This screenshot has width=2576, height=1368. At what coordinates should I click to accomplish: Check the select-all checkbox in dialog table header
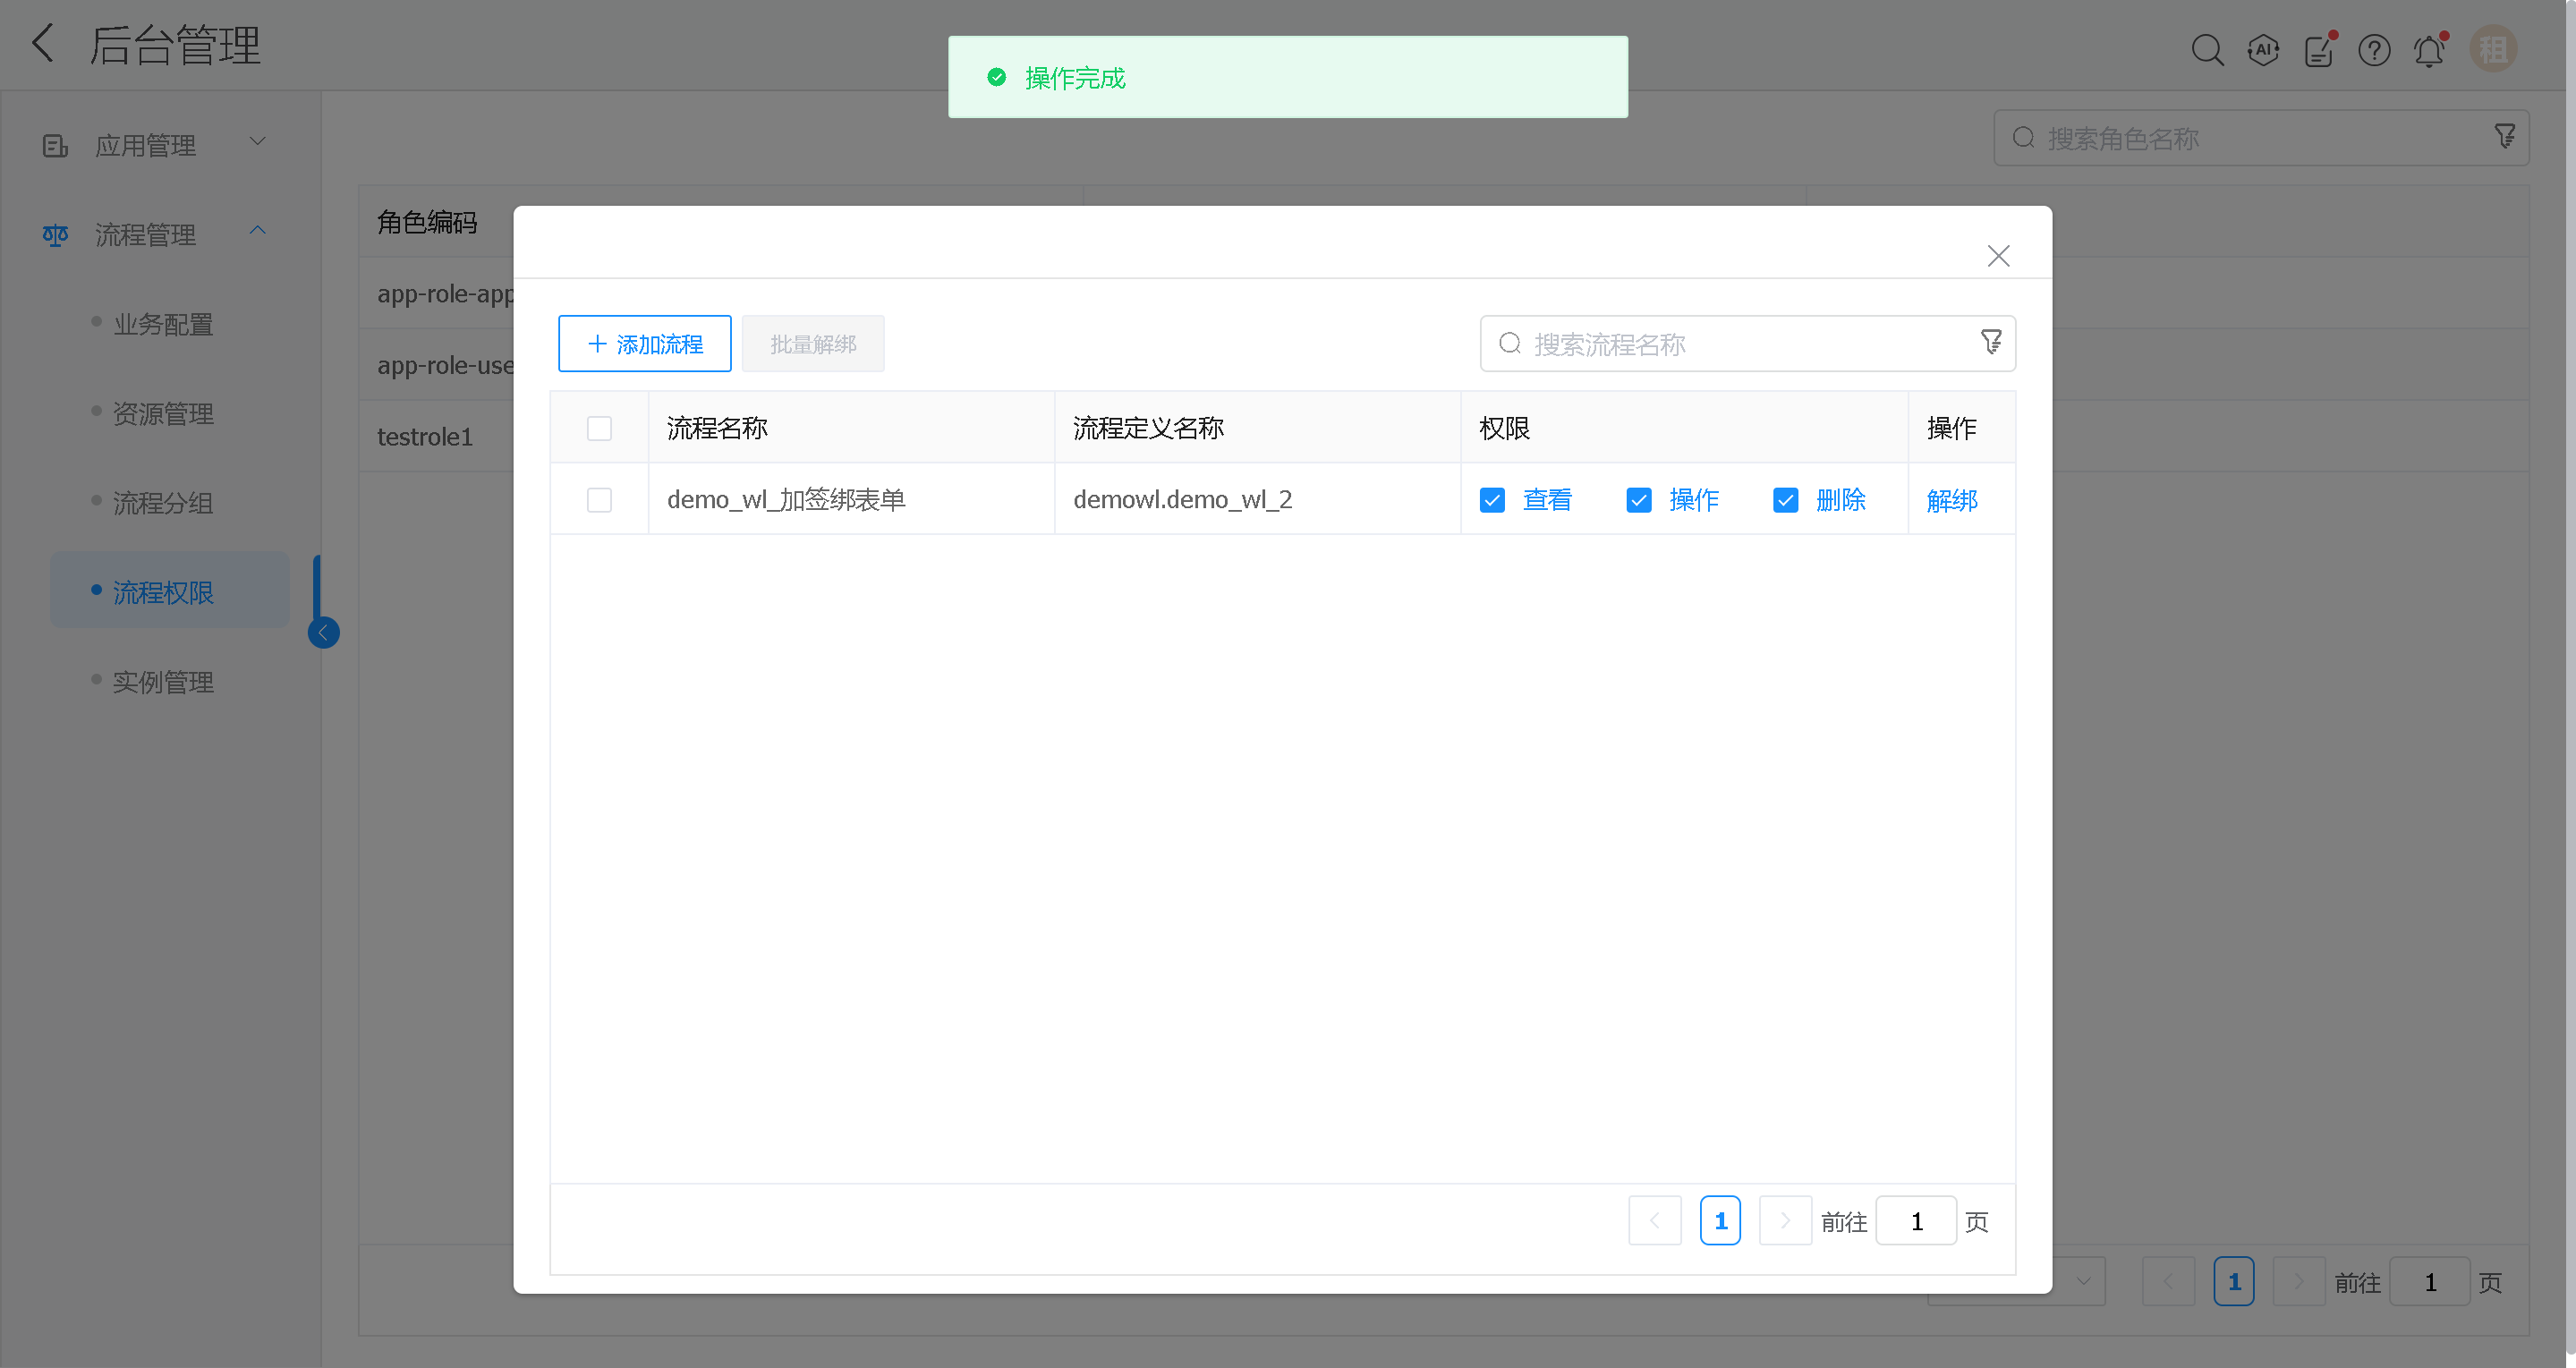[599, 427]
